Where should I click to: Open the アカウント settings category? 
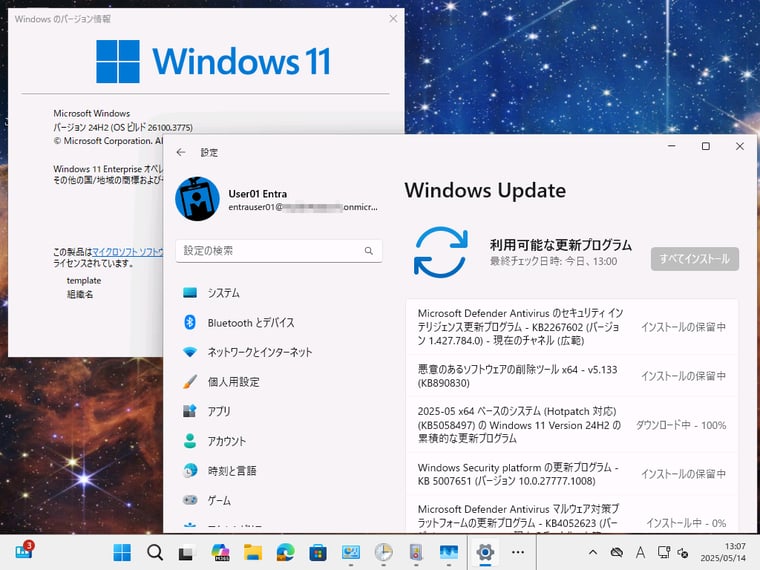pyautogui.click(x=279, y=441)
